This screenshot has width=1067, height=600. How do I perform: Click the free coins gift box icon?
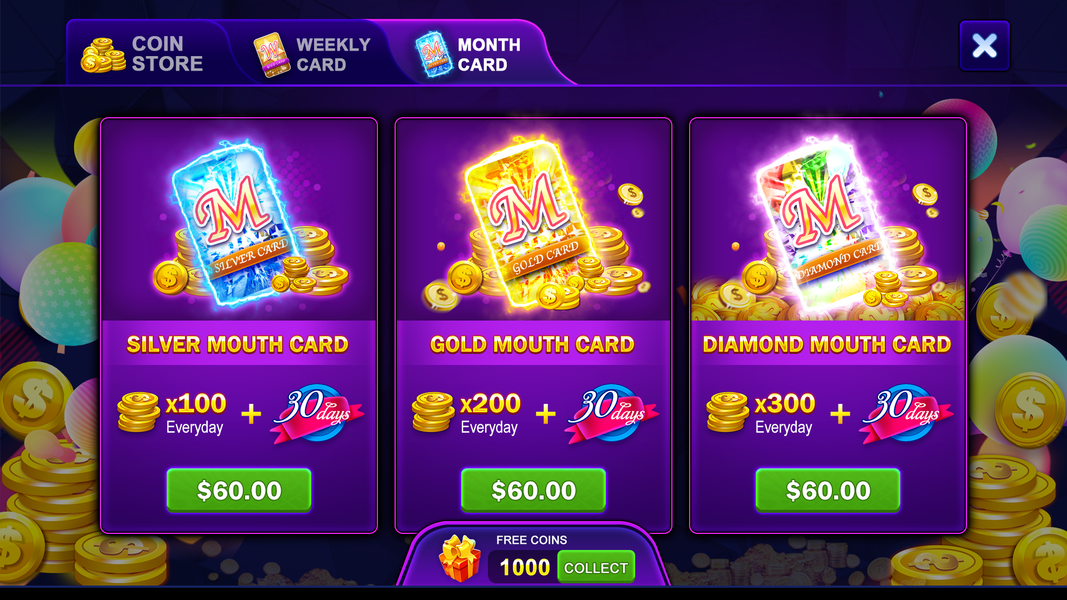(459, 558)
